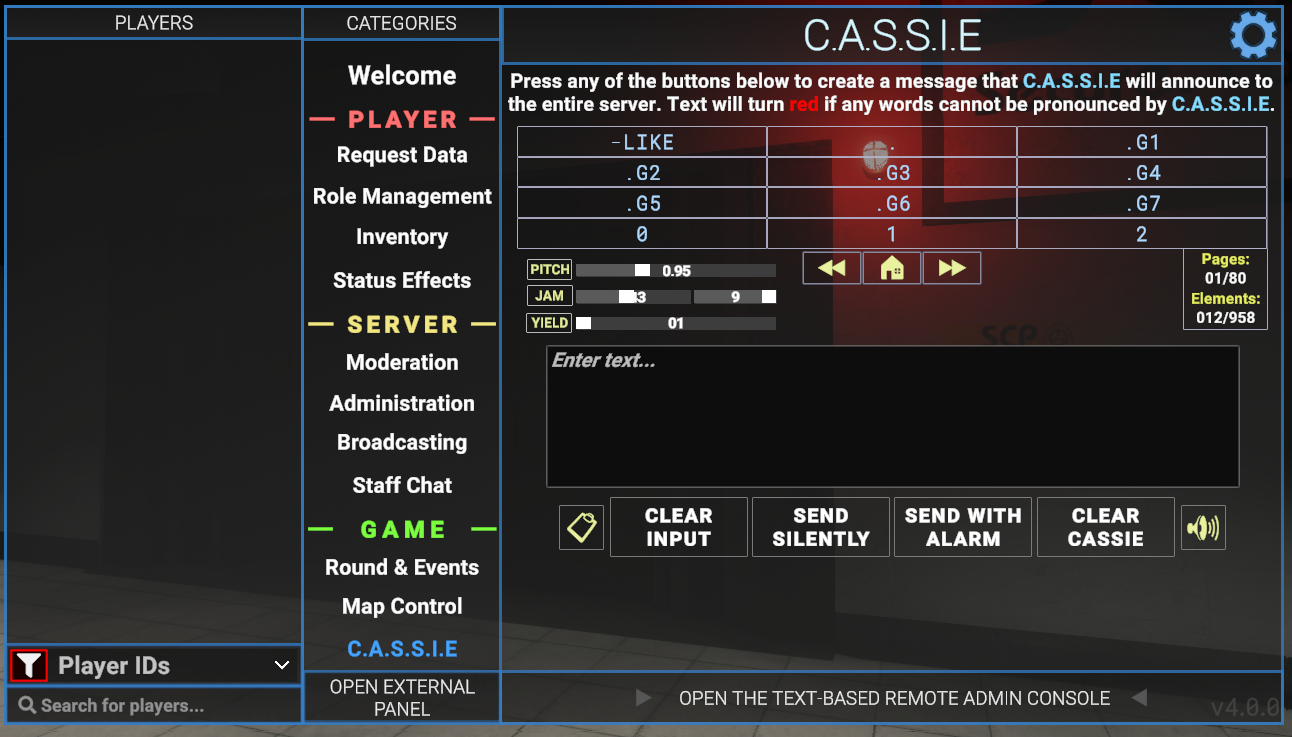The image size is (1292, 737).
Task: Select the .G6 sound cell
Action: click(892, 204)
